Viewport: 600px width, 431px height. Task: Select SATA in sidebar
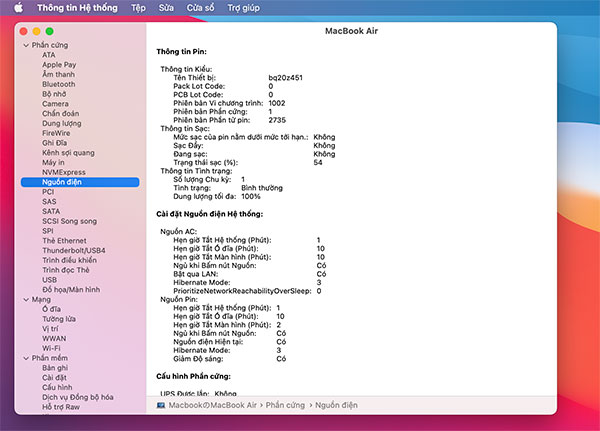[x=51, y=211]
